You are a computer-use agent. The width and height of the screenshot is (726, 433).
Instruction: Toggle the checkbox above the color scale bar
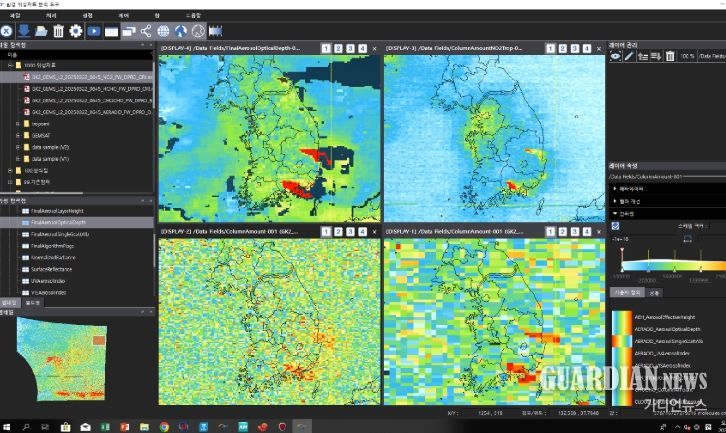coord(615,226)
